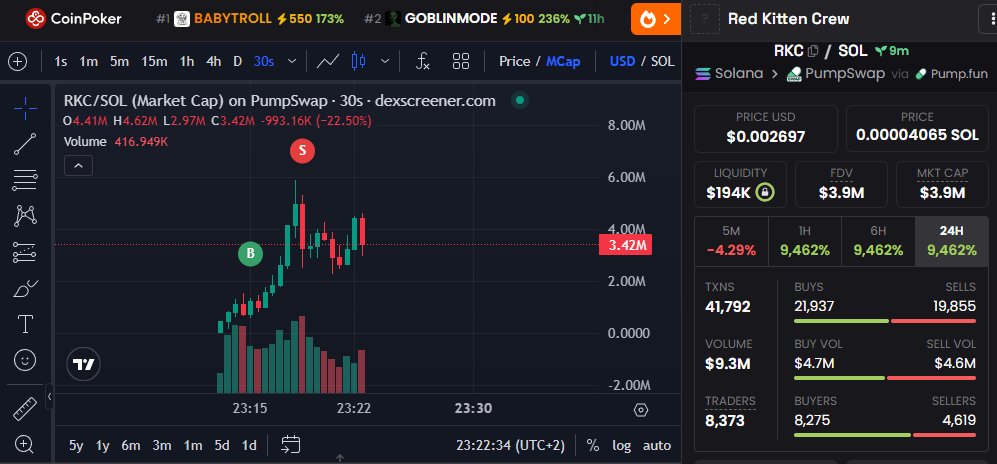Select the 1s timeframe
Screen dimensions: 997x464
(x=61, y=62)
